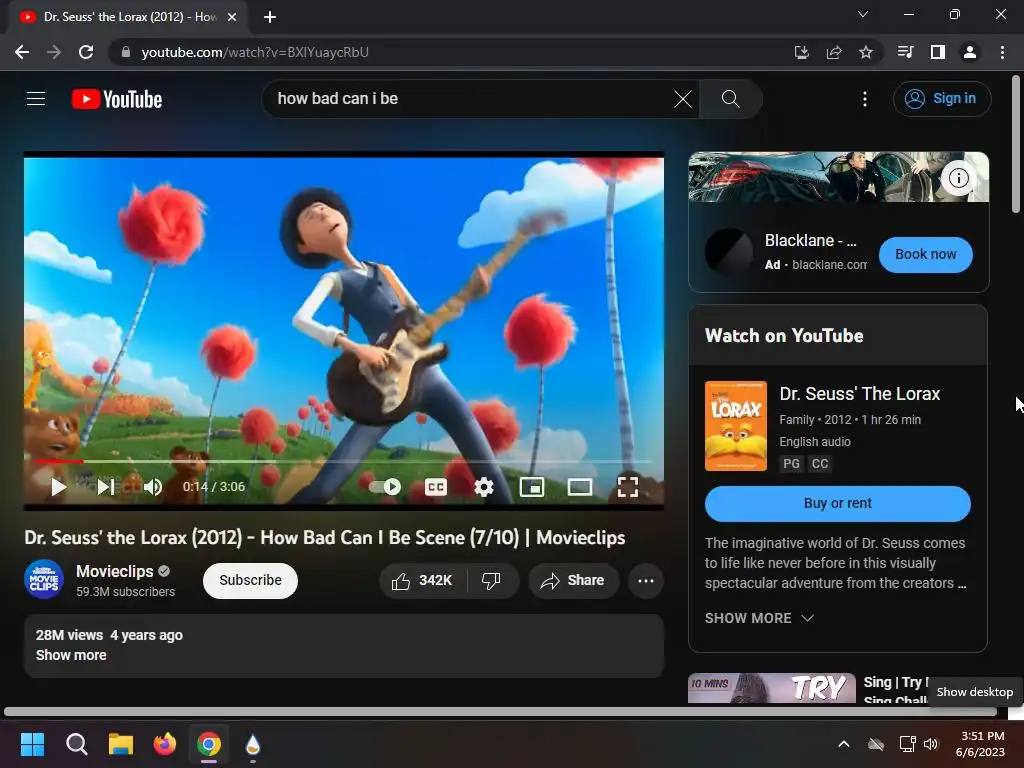Skip to next video
The width and height of the screenshot is (1024, 768).
tap(106, 487)
